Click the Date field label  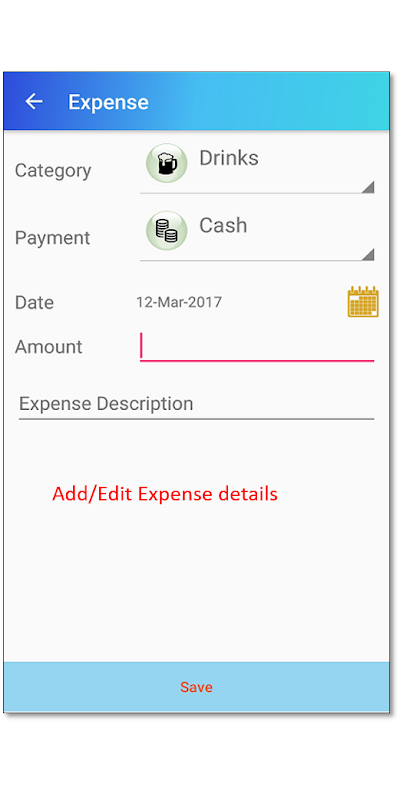[x=34, y=303]
